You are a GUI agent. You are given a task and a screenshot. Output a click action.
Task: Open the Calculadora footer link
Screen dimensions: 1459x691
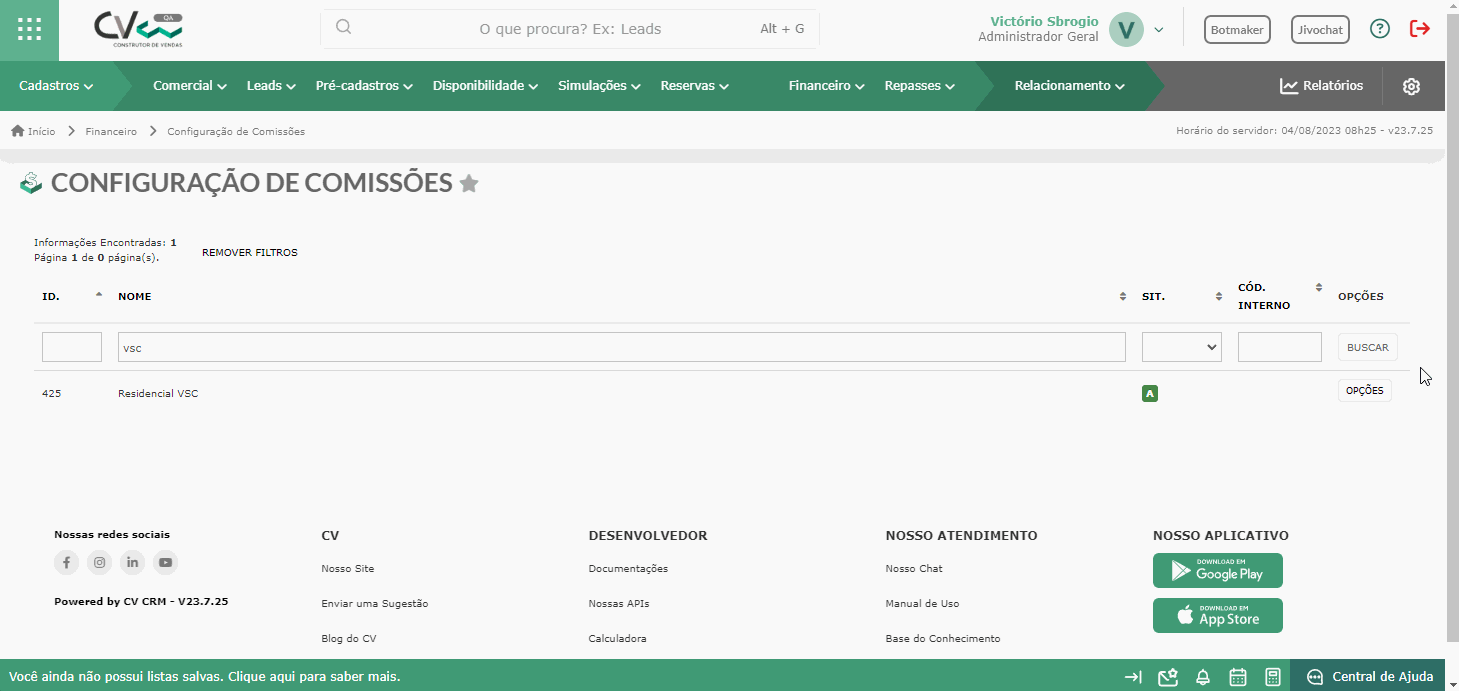617,639
